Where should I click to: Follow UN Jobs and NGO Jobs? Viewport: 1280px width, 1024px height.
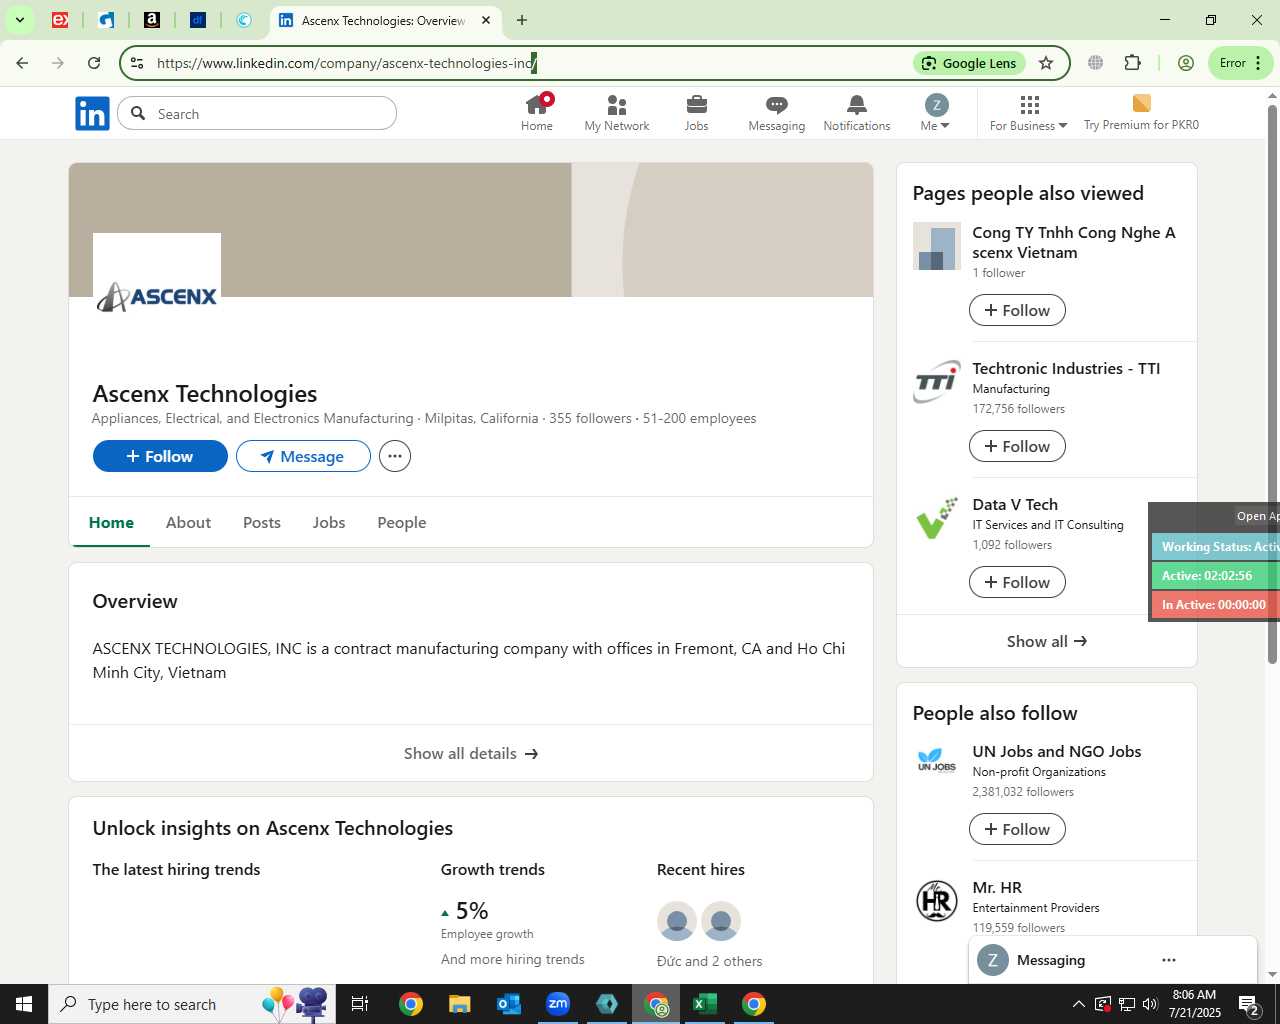(x=1017, y=829)
